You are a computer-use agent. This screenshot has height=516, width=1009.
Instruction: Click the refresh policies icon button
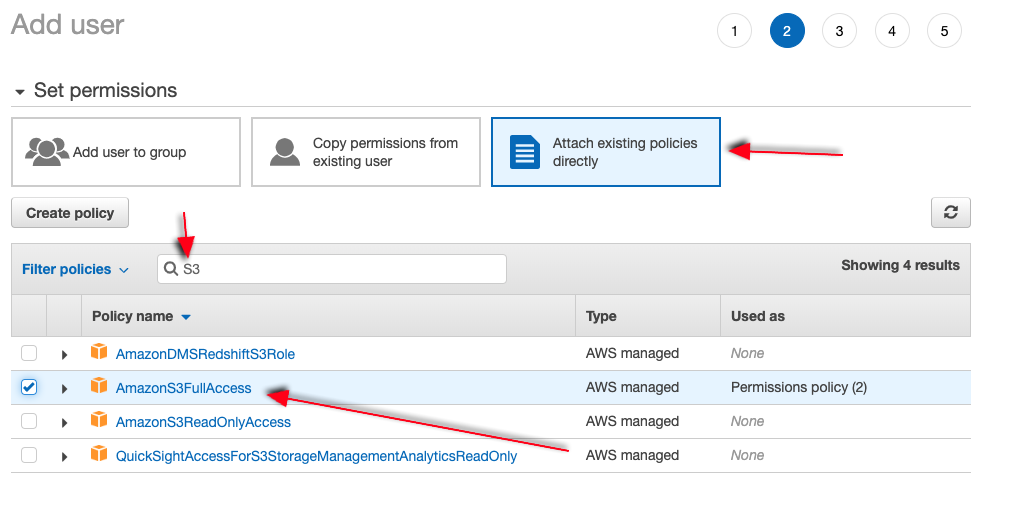(x=950, y=212)
